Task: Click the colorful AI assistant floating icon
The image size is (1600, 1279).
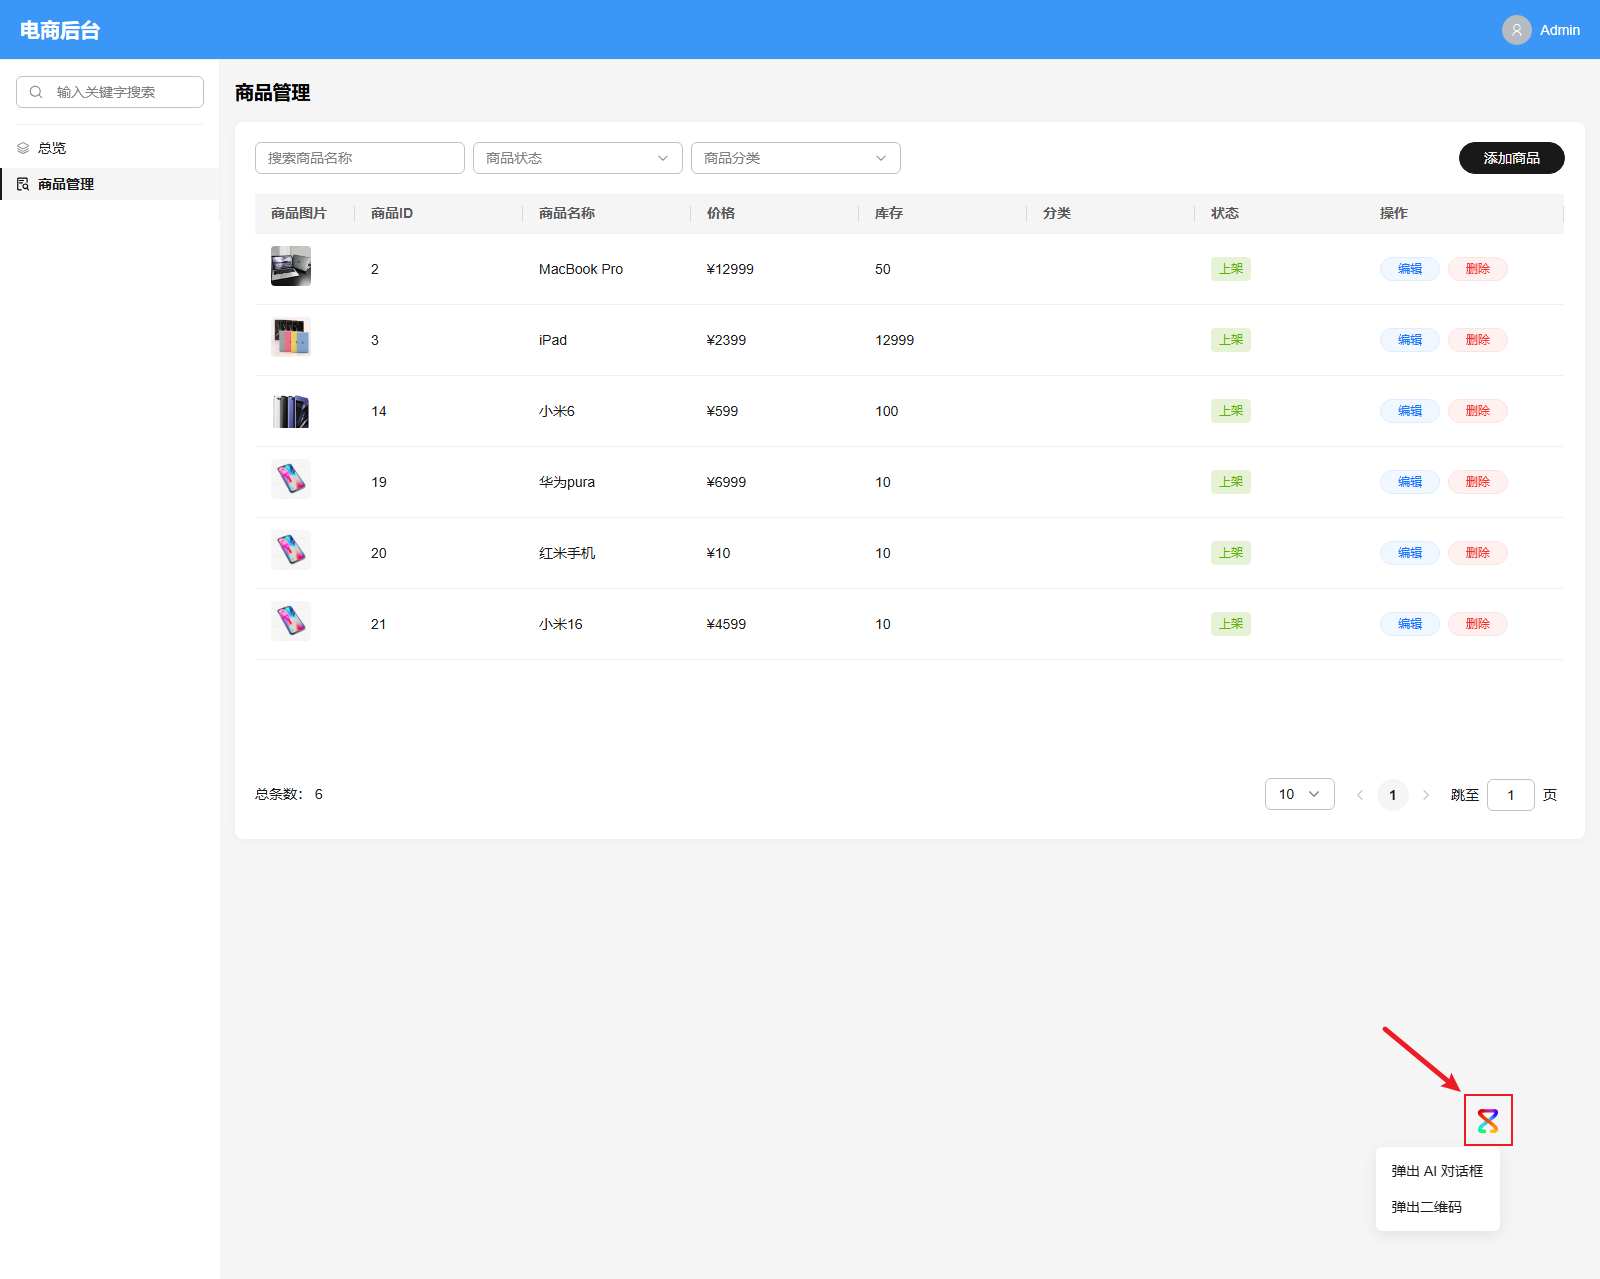Action: tap(1488, 1121)
